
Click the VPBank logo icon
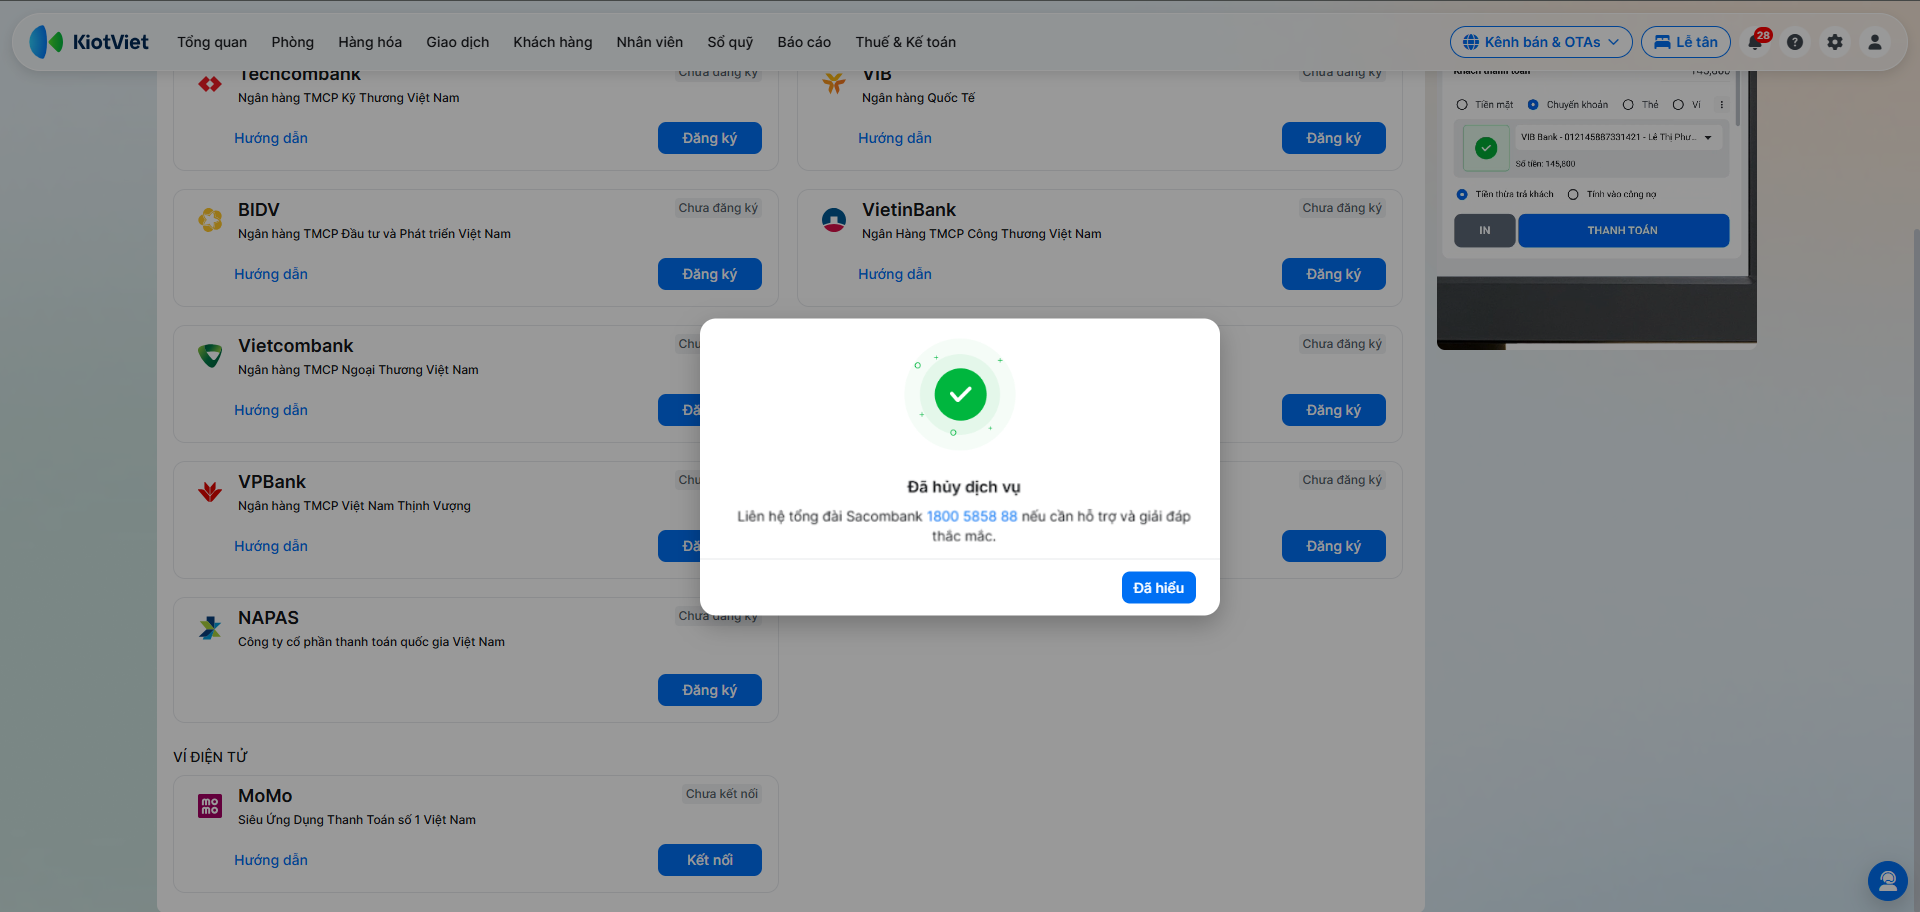point(210,492)
